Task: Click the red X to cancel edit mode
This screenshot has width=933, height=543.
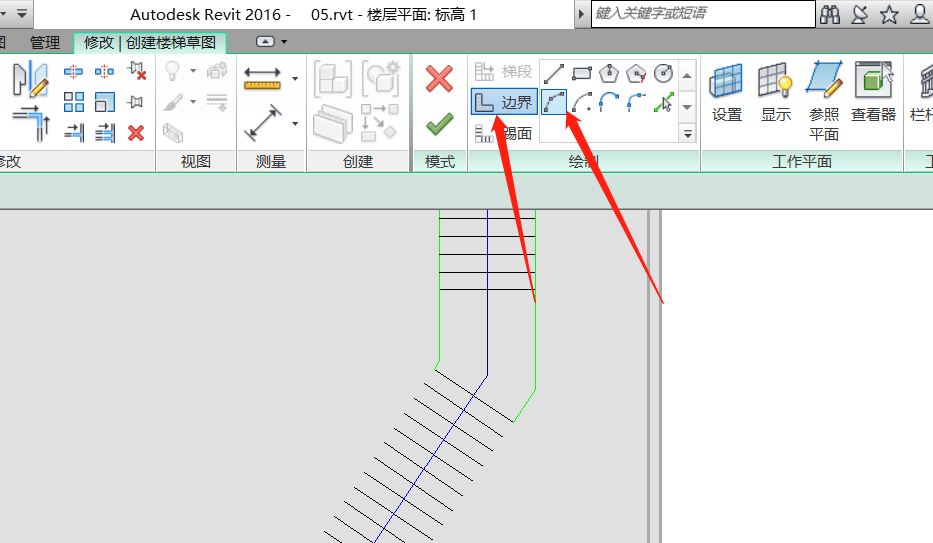Action: pyautogui.click(x=439, y=80)
